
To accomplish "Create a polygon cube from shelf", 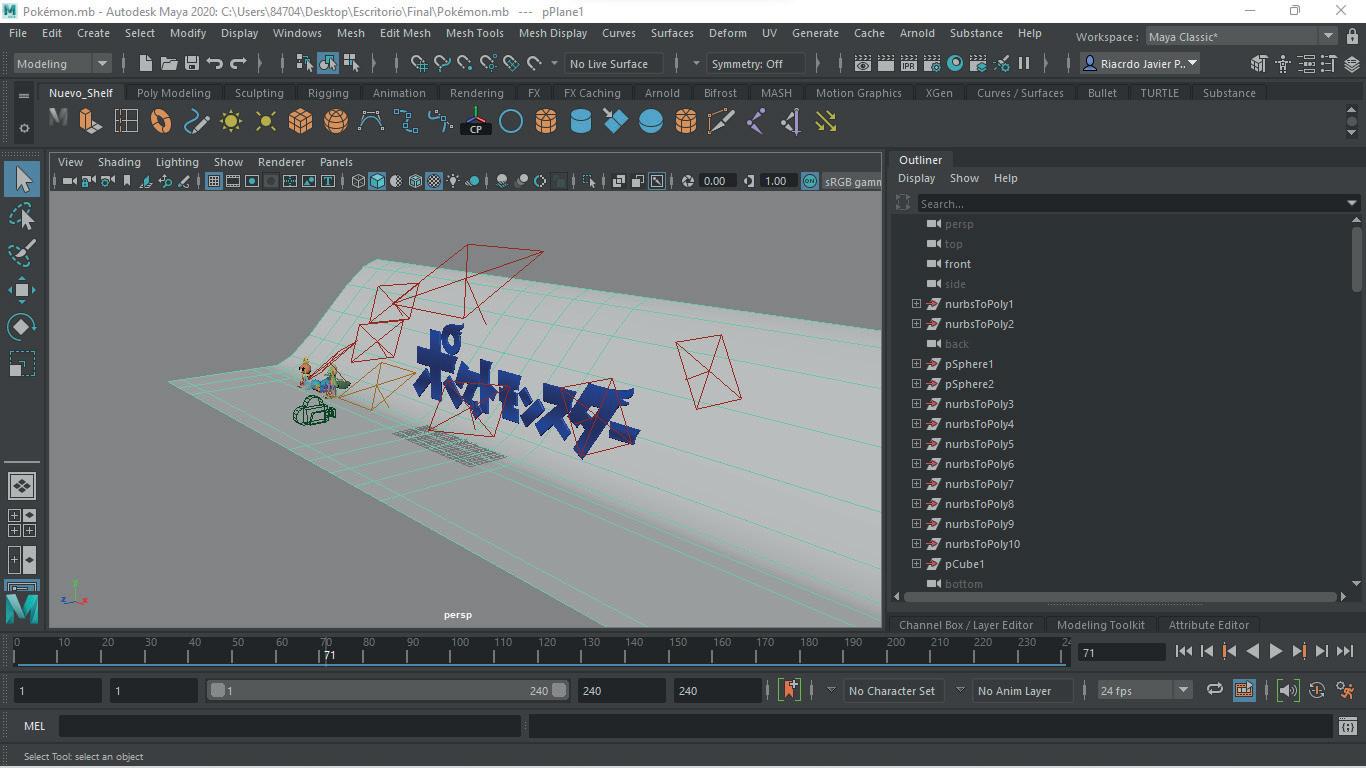I will pyautogui.click(x=300, y=122).
